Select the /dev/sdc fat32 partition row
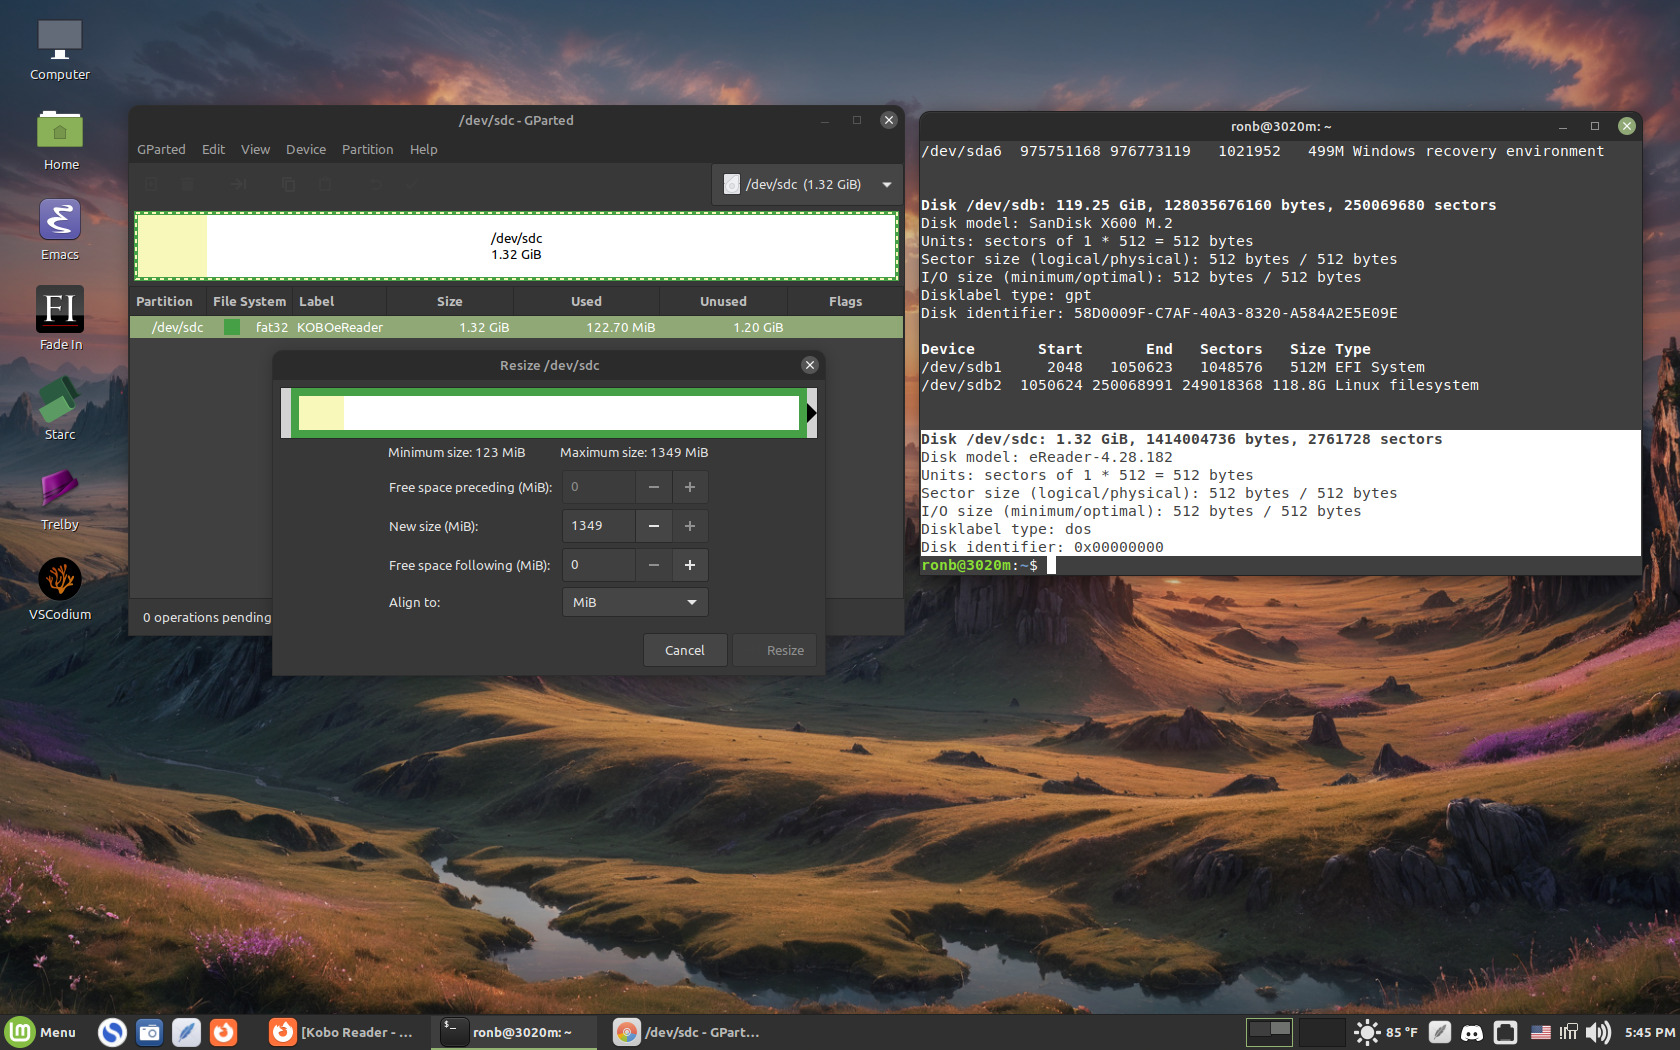Viewport: 1680px width, 1050px height. coord(516,327)
